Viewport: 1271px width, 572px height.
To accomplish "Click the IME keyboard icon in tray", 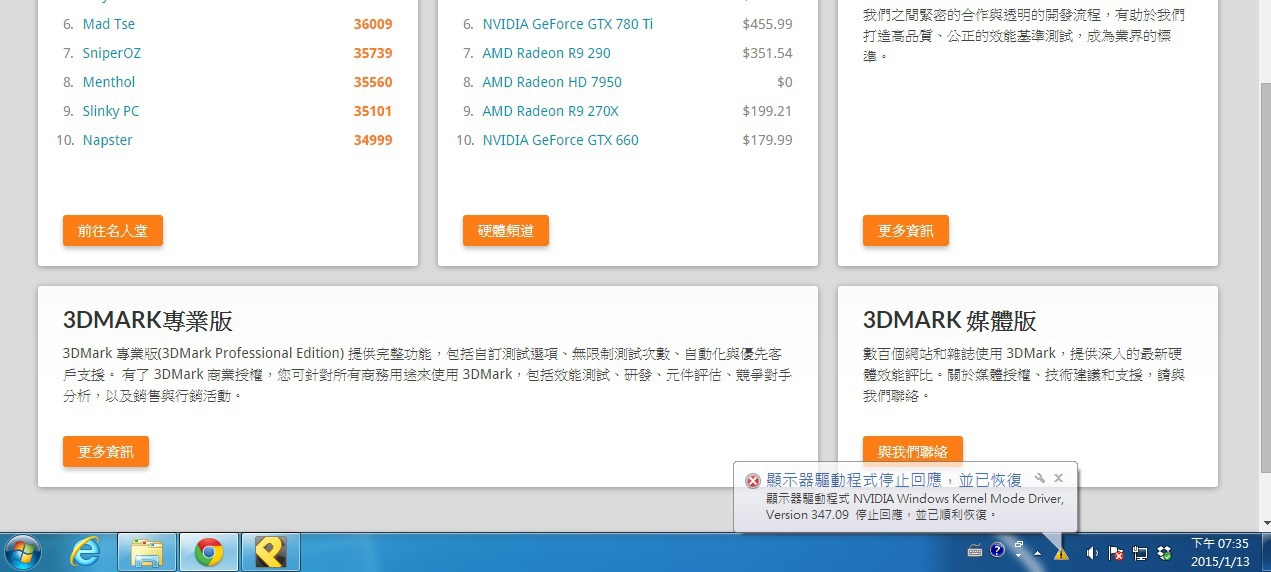I will point(976,551).
